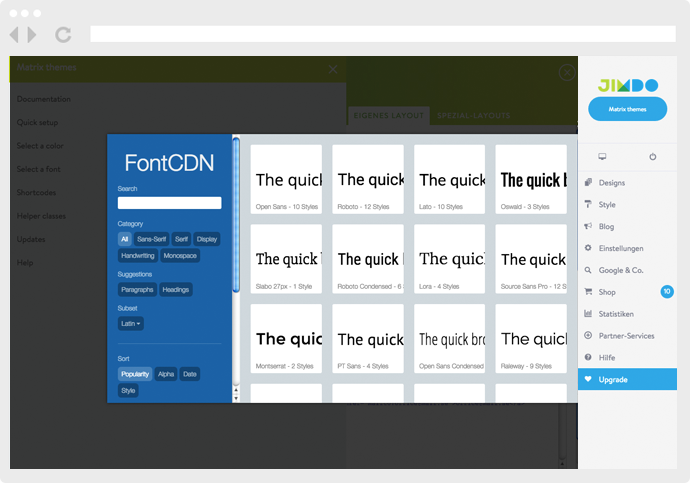This screenshot has width=690, height=483.
Task: Open Quick setup menu item
Action: point(37,122)
